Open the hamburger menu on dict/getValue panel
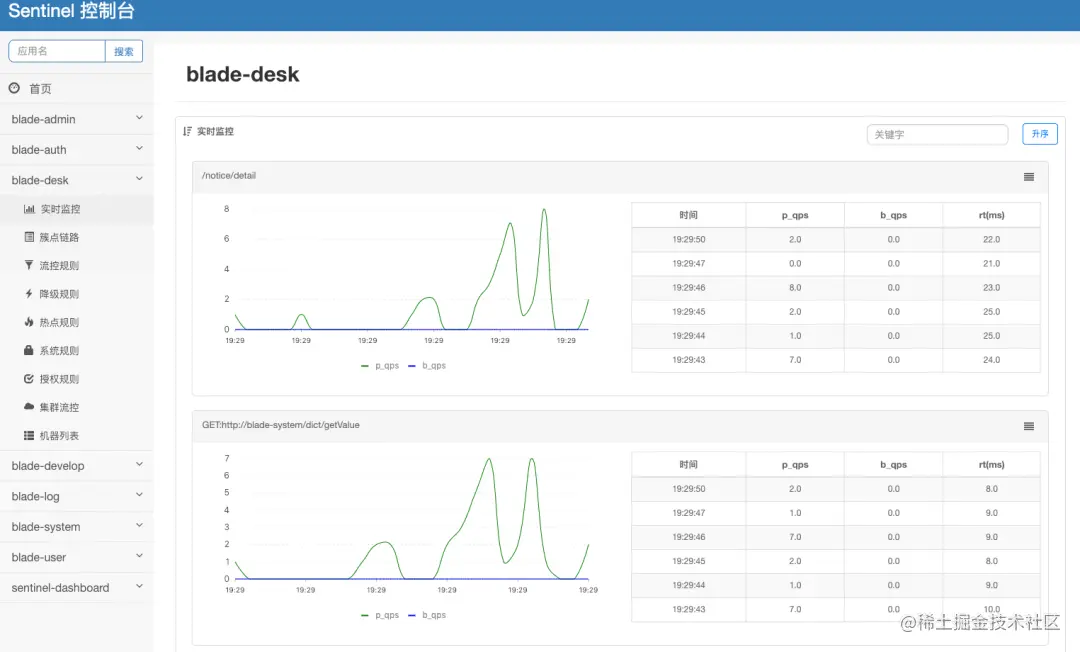1080x652 pixels. coord(1028,426)
